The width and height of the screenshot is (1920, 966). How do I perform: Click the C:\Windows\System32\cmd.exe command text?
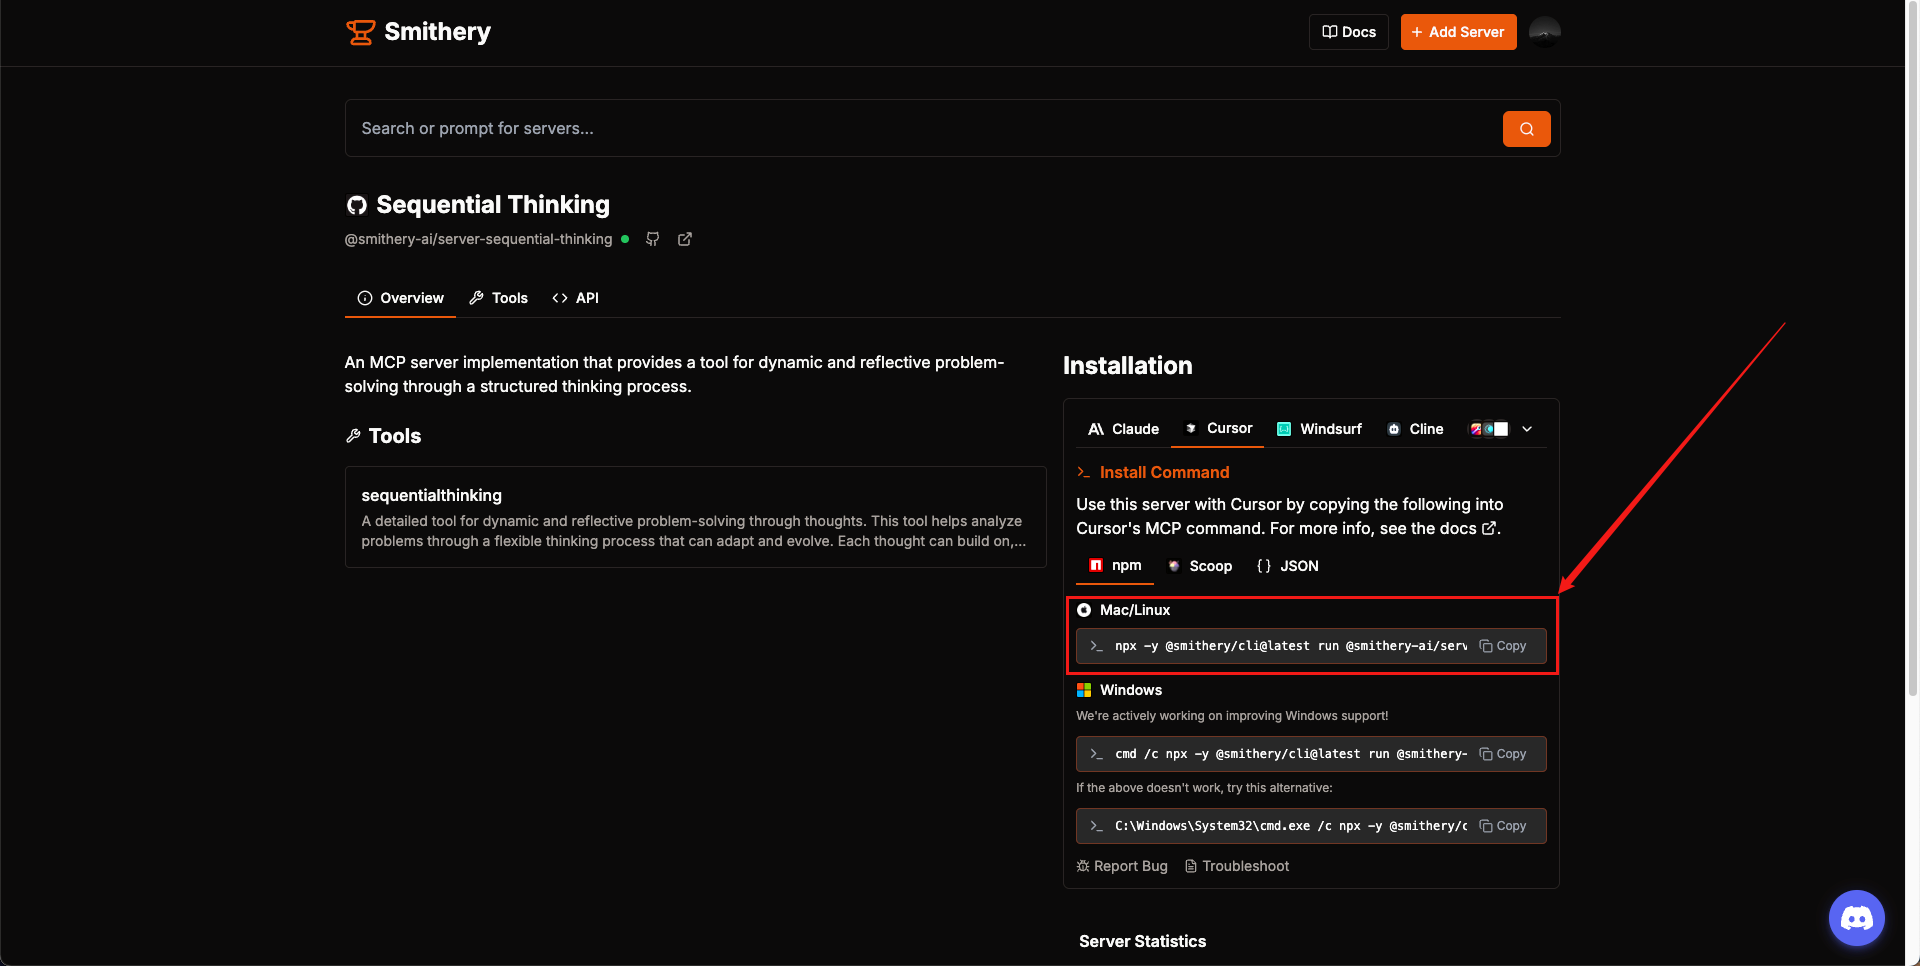click(1290, 826)
